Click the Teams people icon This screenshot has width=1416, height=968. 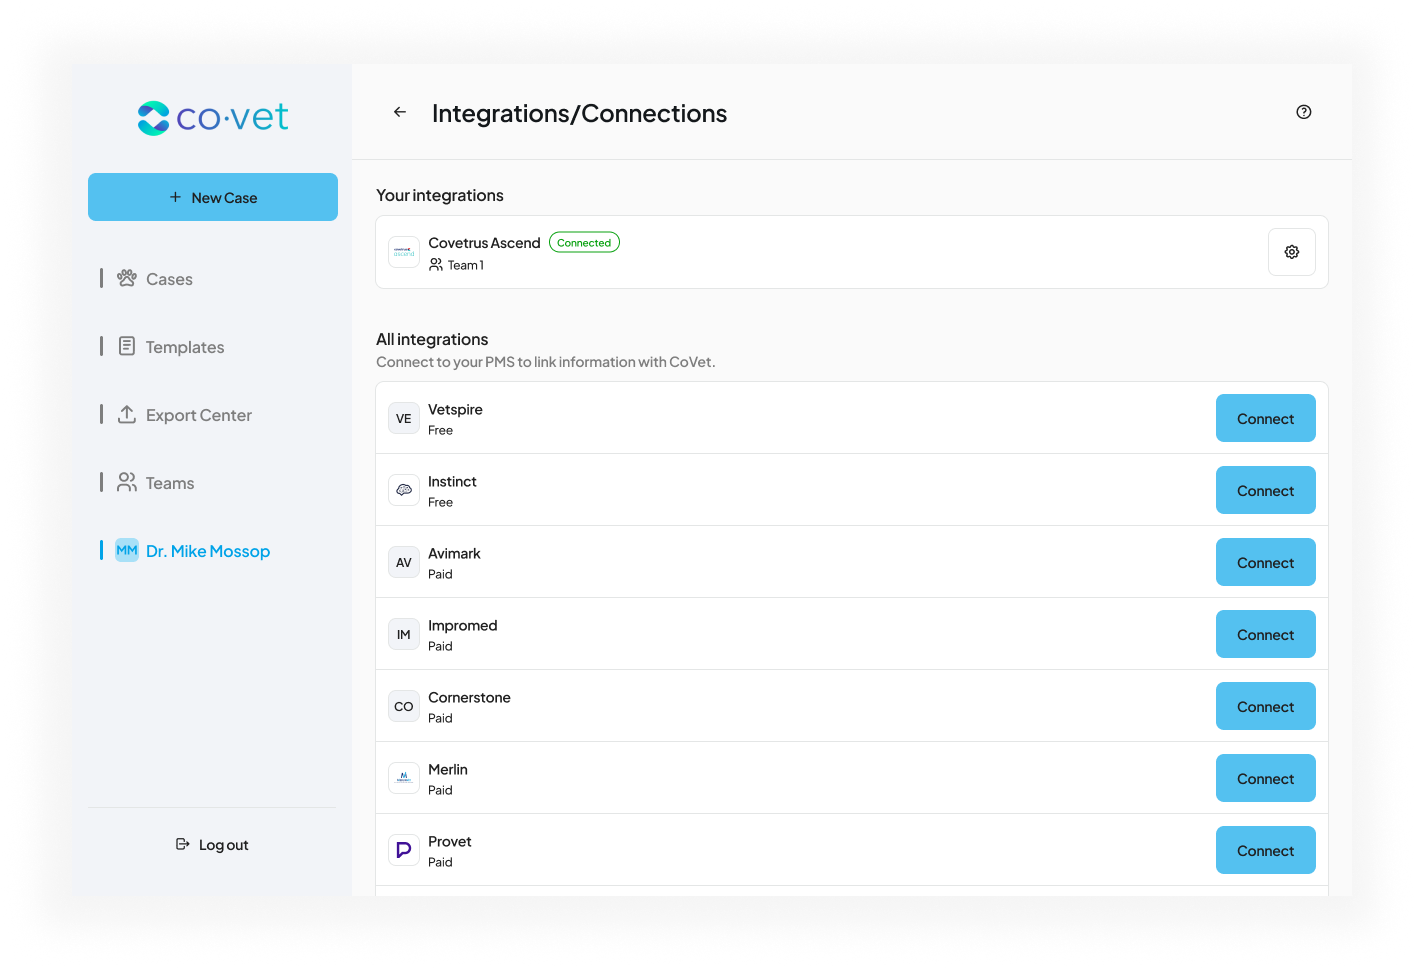(x=127, y=482)
